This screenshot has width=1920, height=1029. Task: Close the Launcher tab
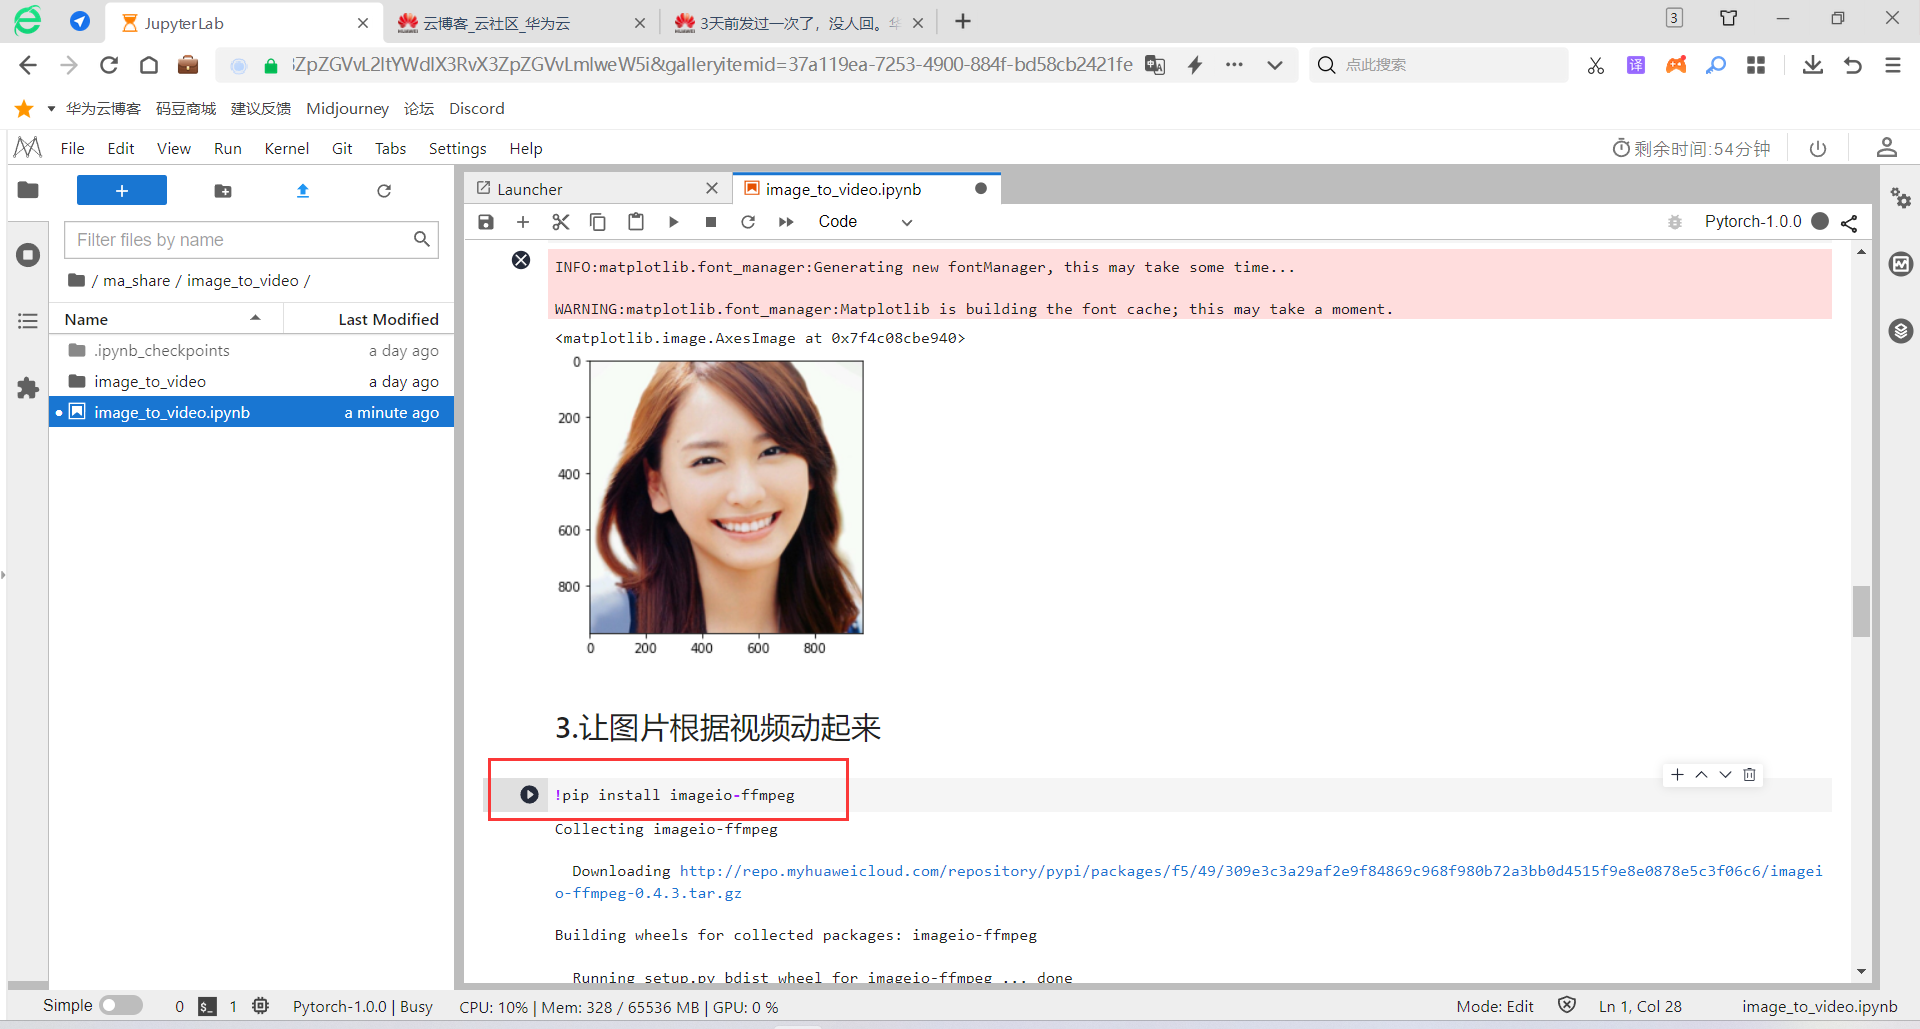(712, 189)
